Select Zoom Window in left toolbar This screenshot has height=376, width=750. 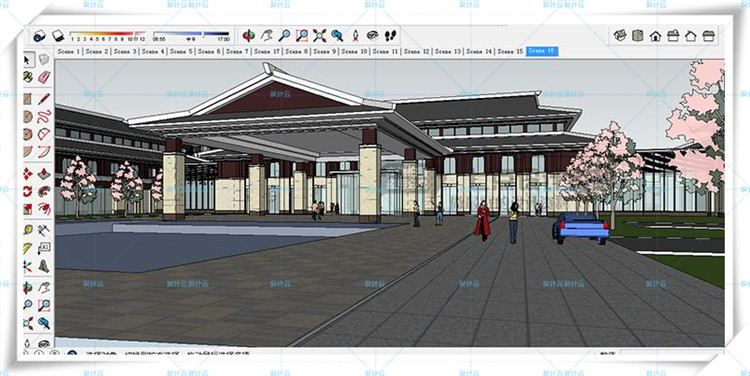click(x=44, y=305)
